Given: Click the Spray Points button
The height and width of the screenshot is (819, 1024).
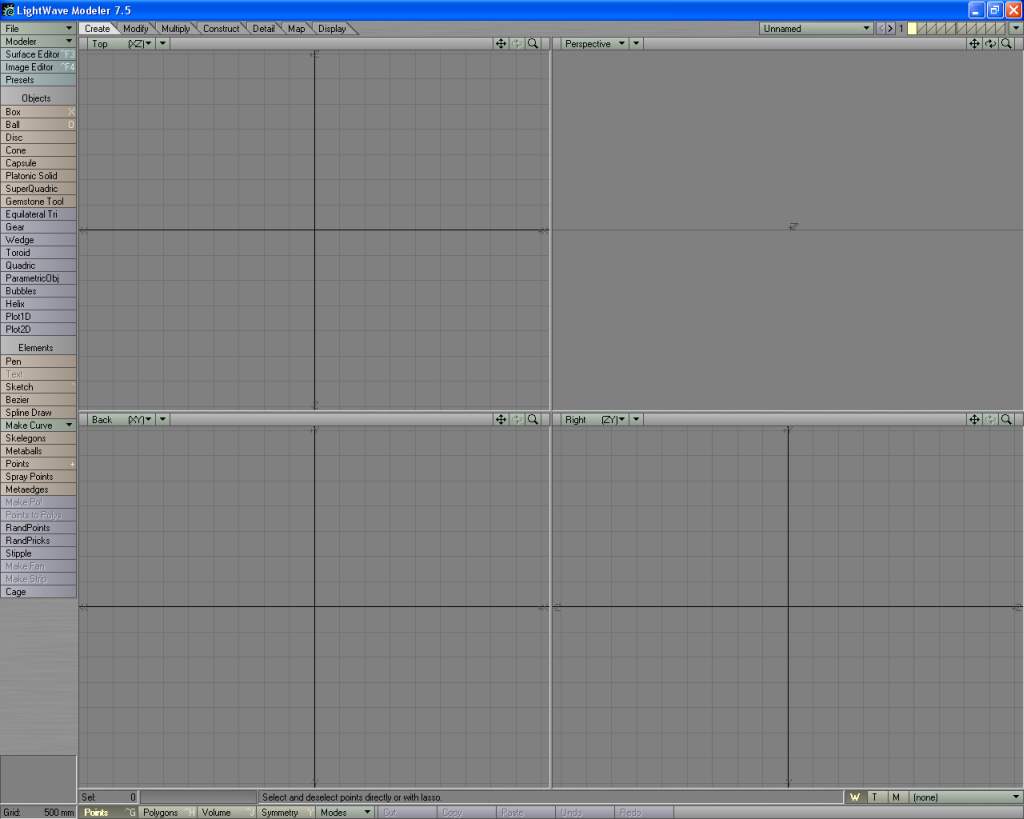Looking at the screenshot, I should click(38, 477).
